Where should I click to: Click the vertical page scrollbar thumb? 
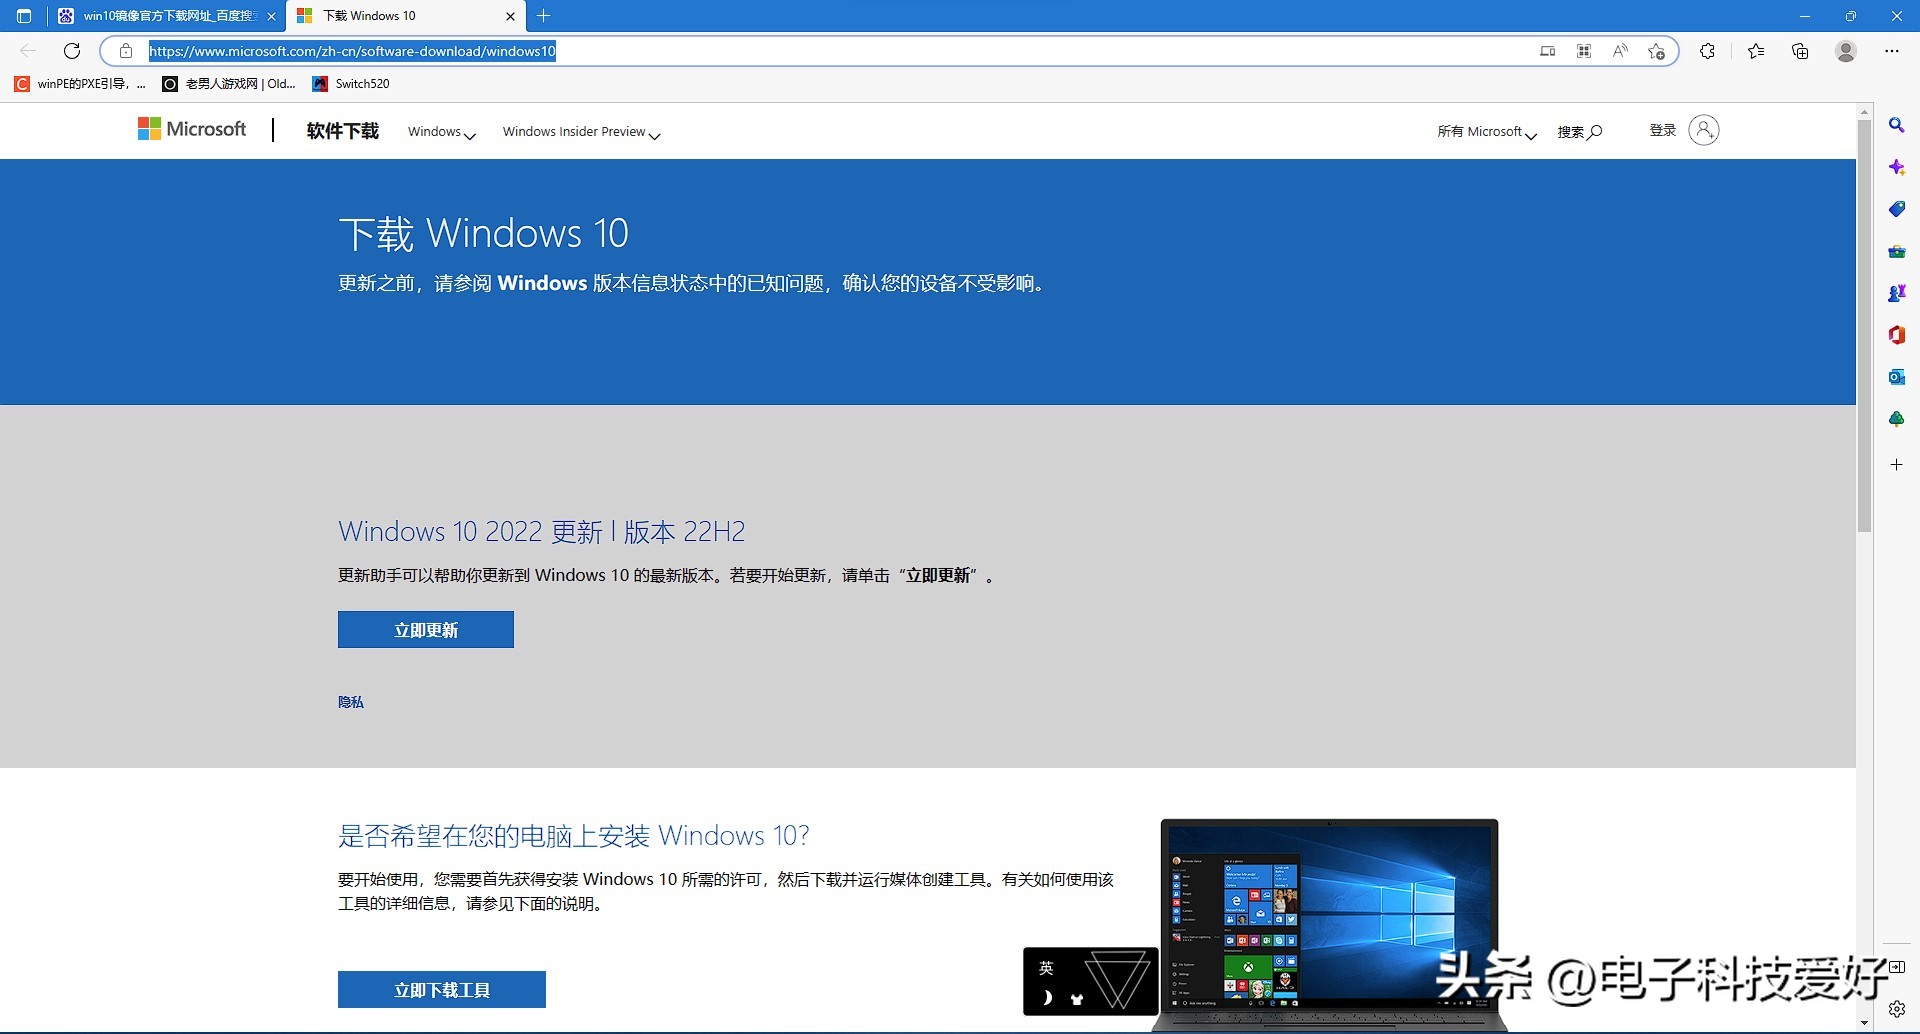[1864, 326]
